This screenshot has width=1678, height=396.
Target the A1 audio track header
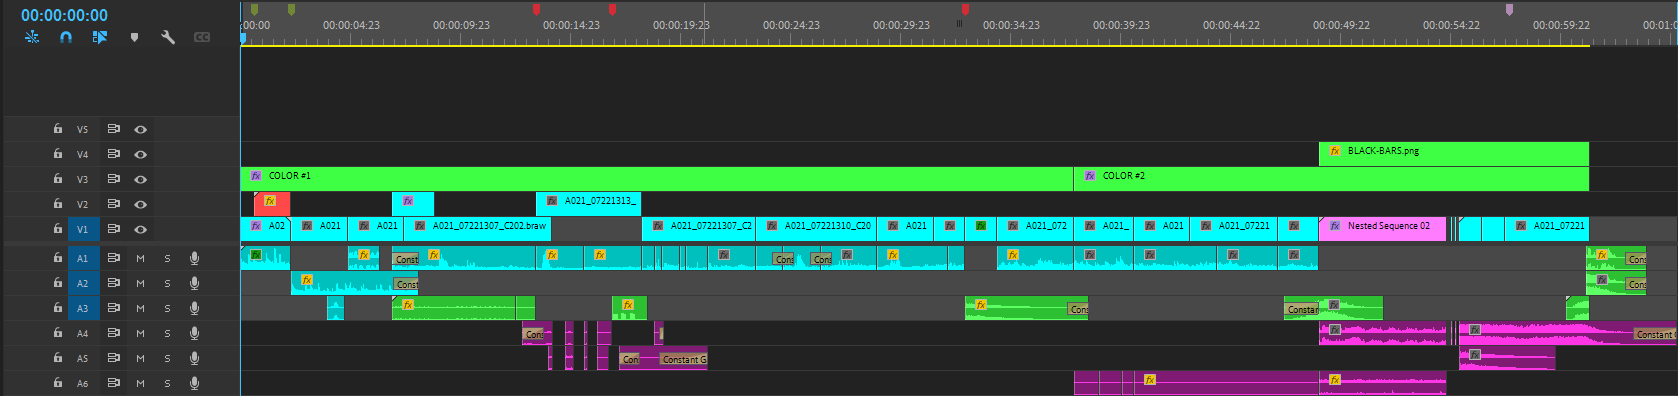(x=83, y=258)
